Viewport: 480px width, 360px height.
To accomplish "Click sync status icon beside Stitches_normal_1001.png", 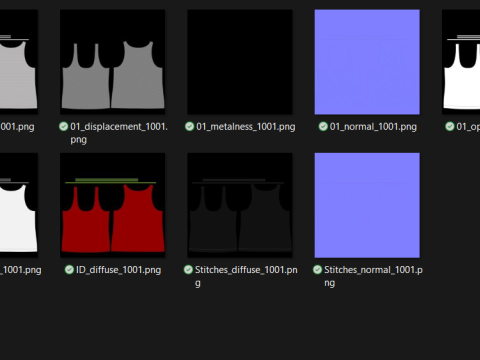I will coord(318,270).
